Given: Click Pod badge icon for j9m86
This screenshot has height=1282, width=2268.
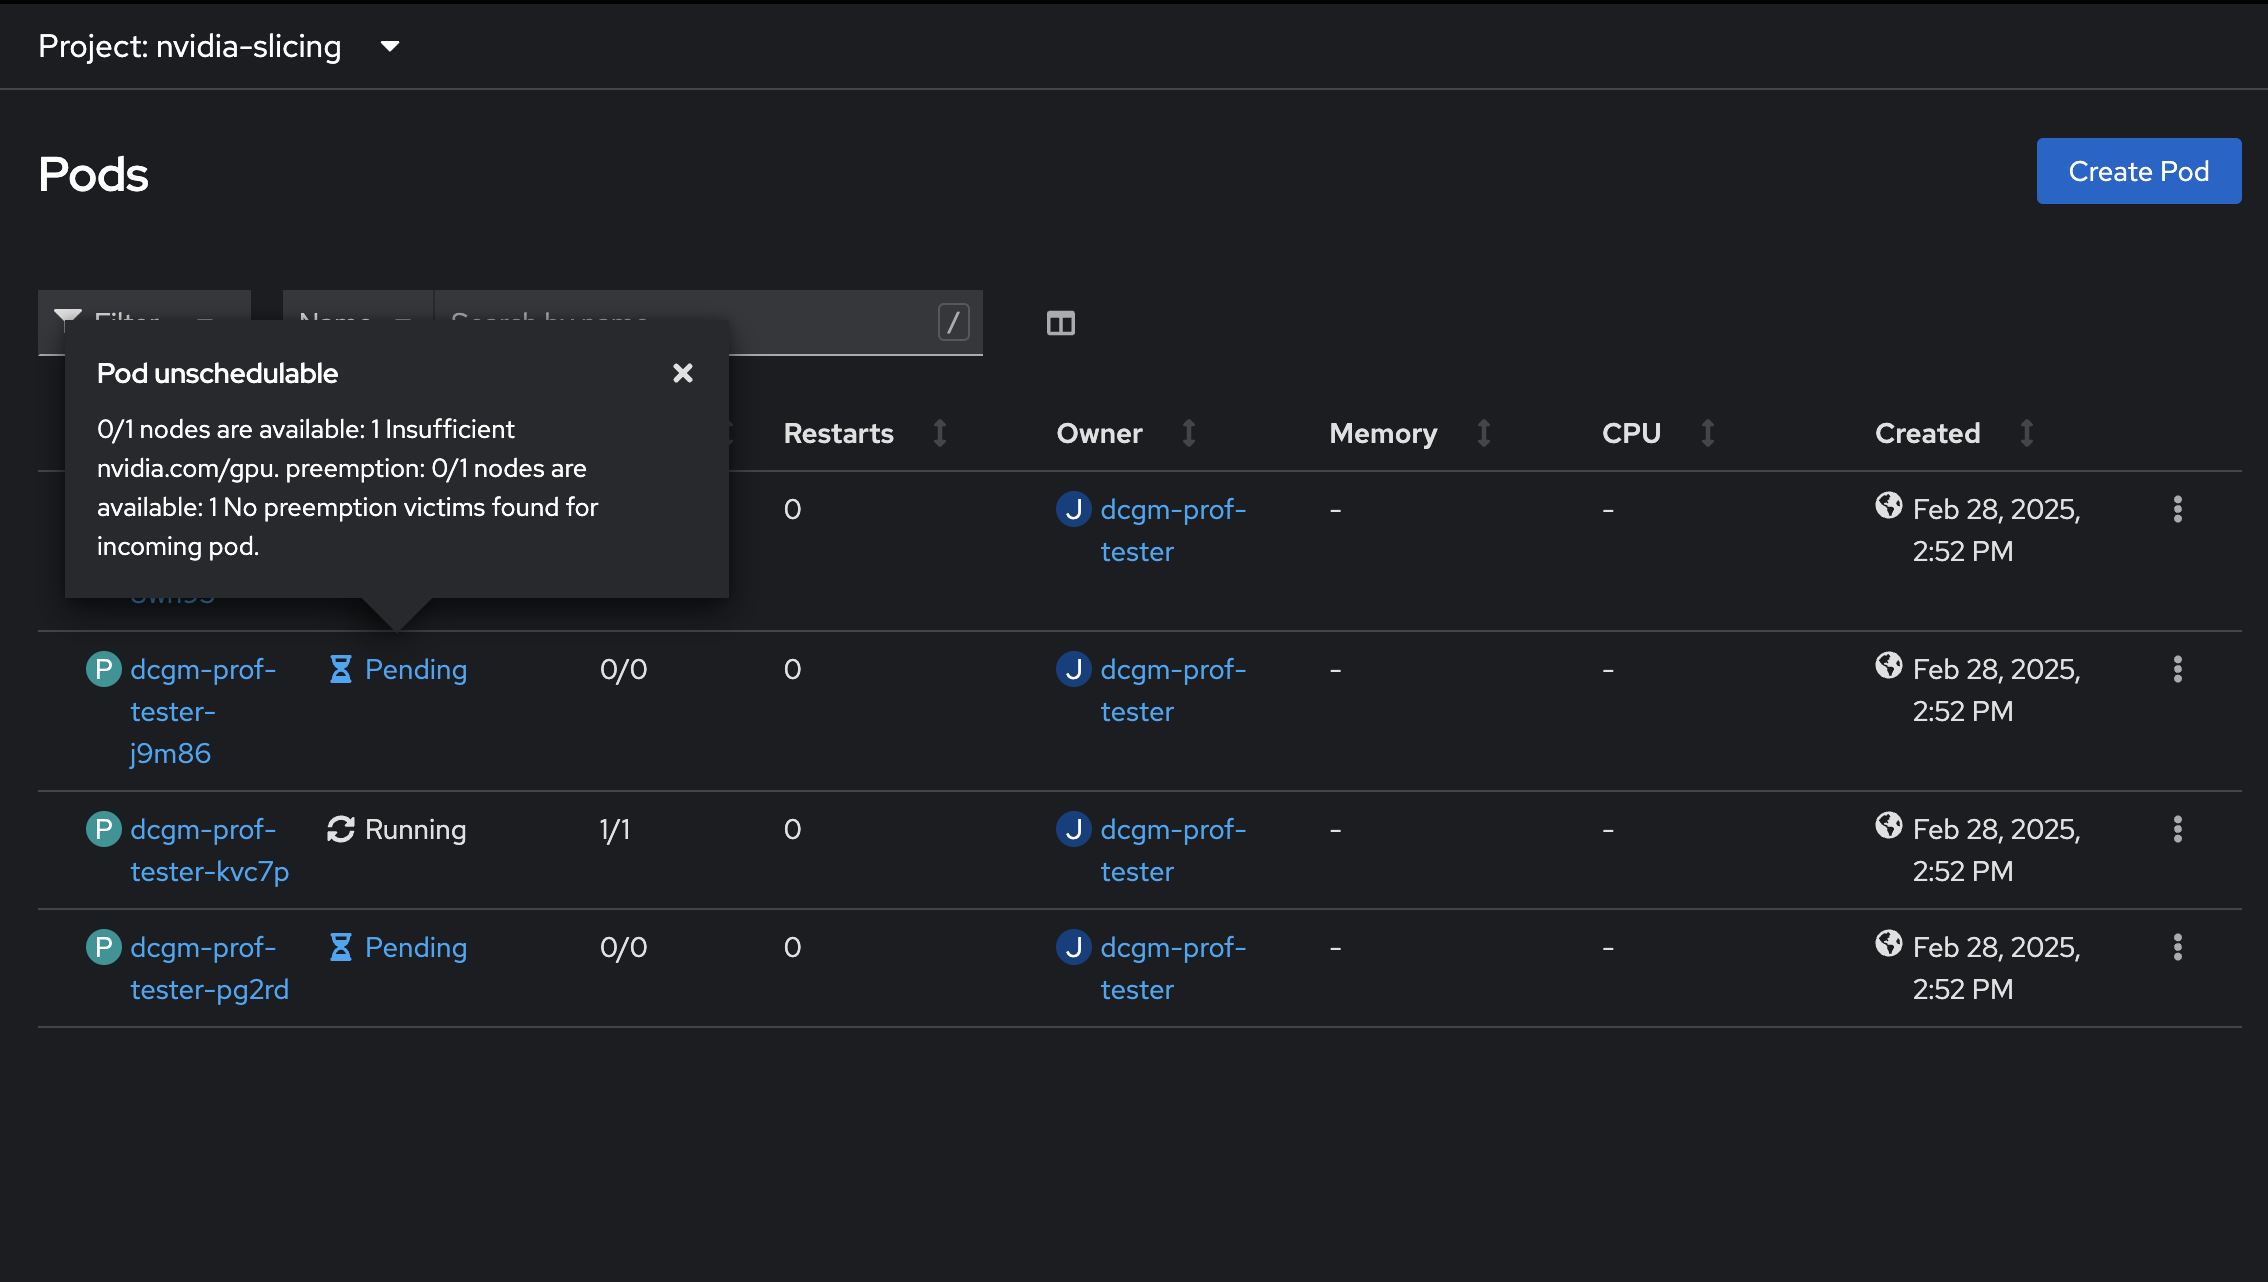Looking at the screenshot, I should click(x=103, y=669).
